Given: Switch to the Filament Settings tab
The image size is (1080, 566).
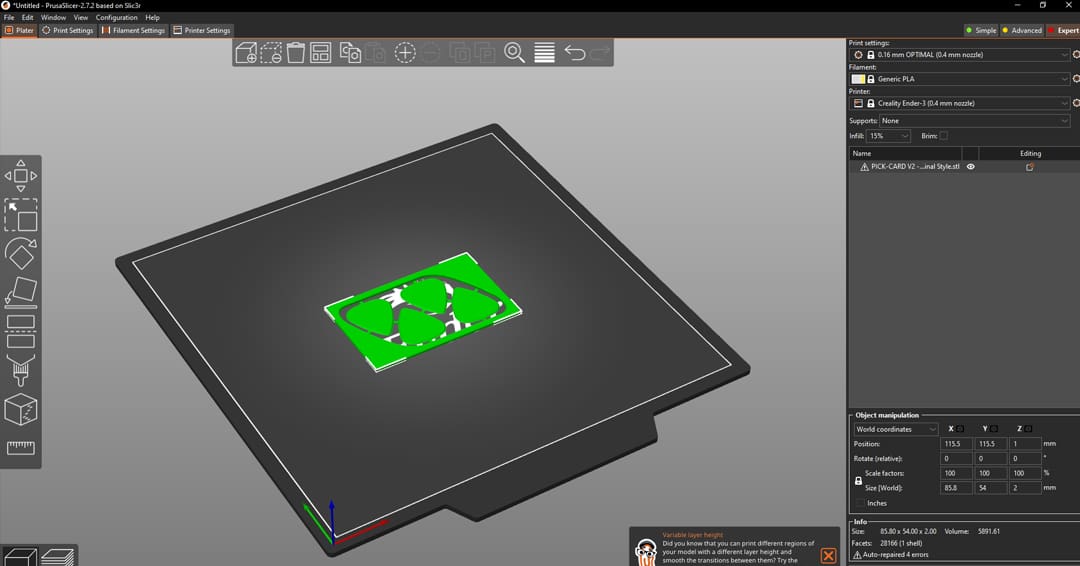Looking at the screenshot, I should tap(134, 30).
